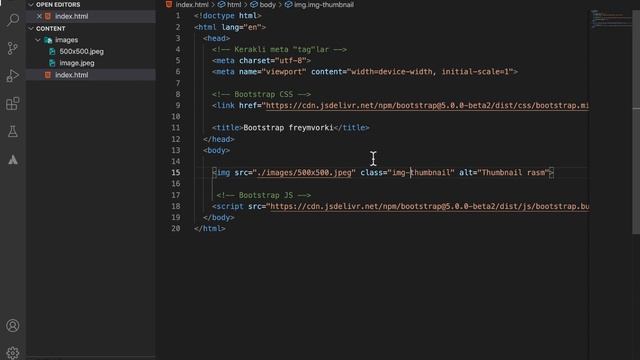
Task: Open the Manage gear icon
Action: pos(13,353)
